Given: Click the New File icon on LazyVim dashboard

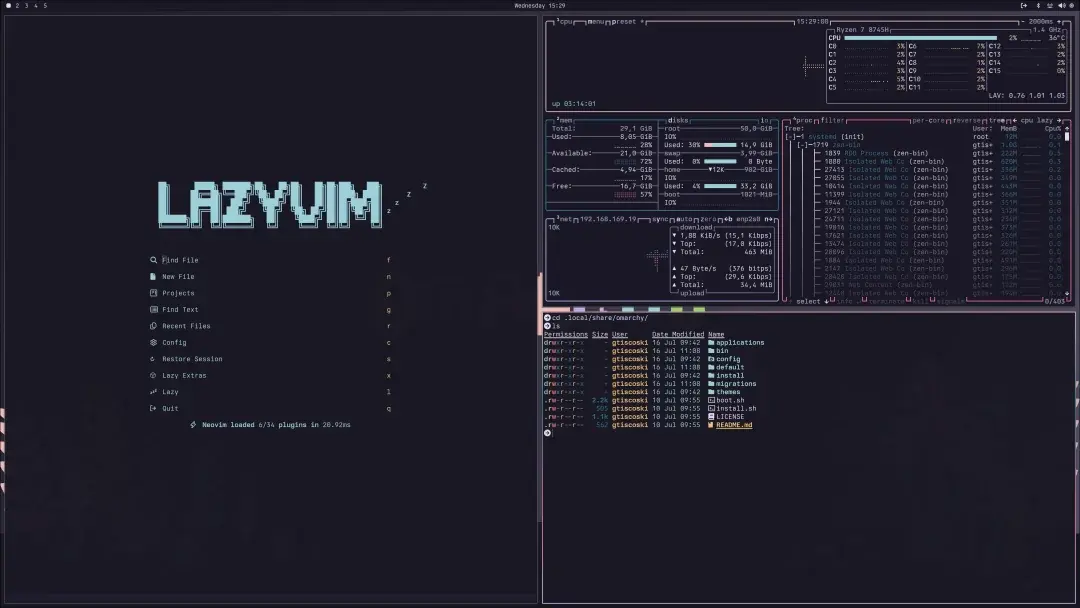Looking at the screenshot, I should pos(152,276).
